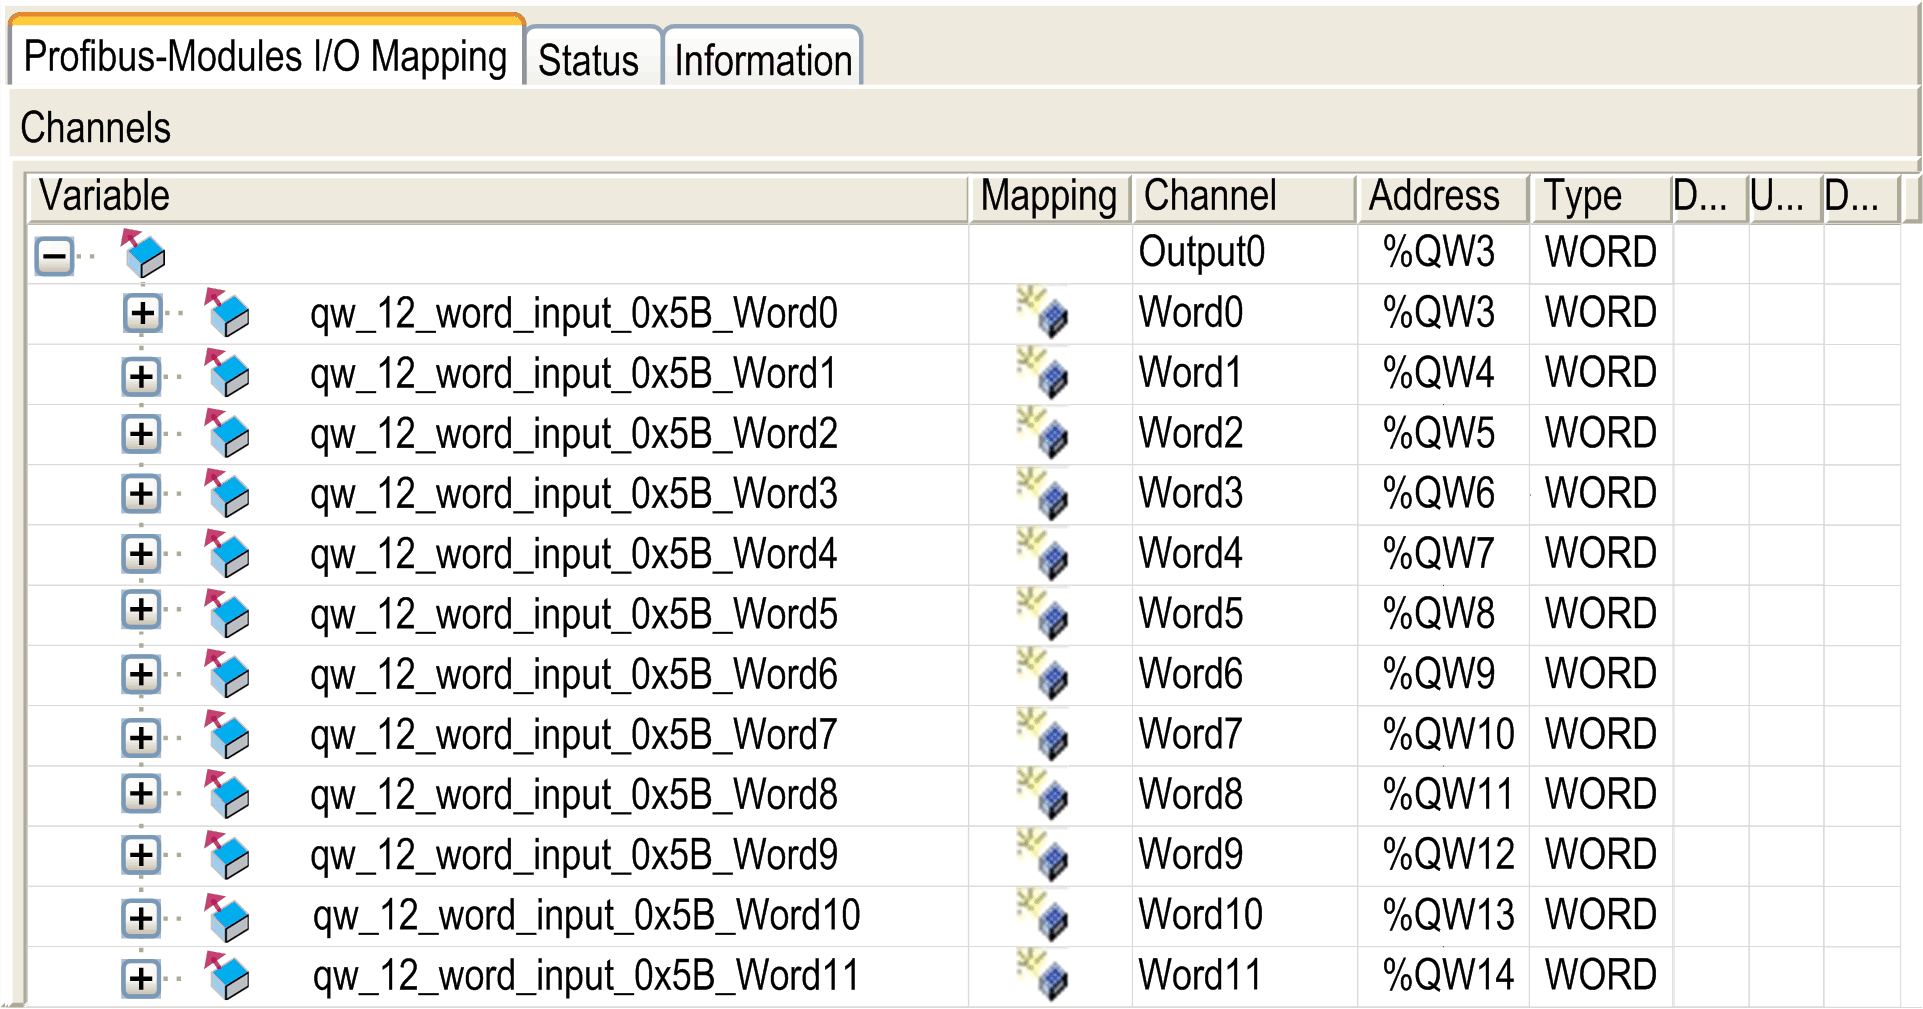The height and width of the screenshot is (1009, 1923).
Task: Click the Address column header
Action: (1443, 196)
